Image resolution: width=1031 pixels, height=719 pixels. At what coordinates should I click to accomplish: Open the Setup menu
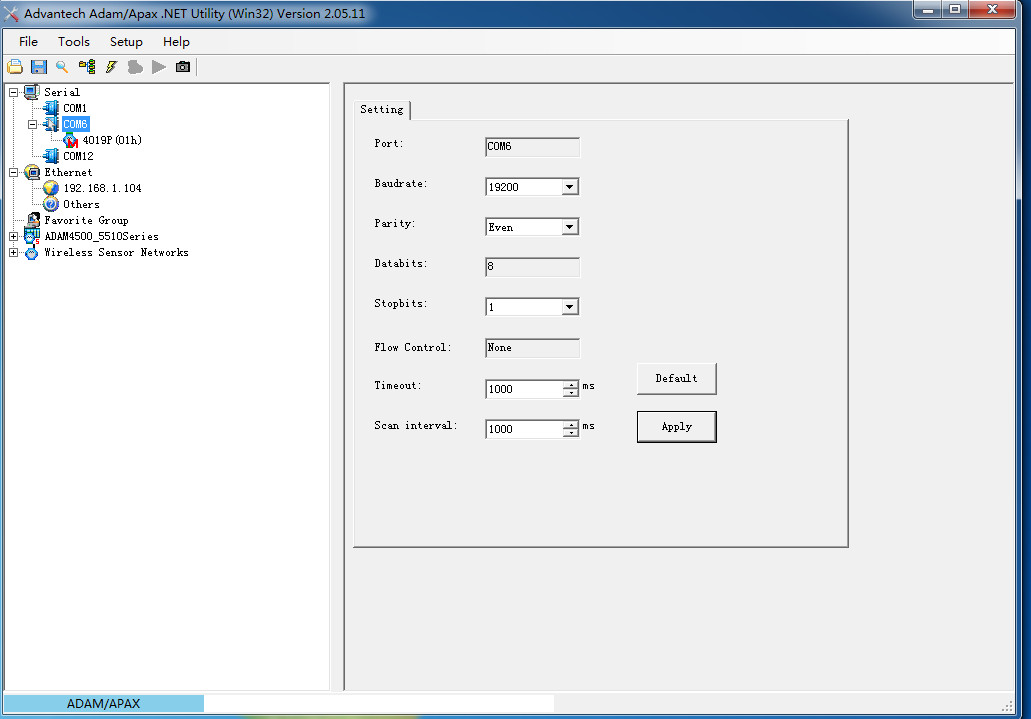pos(126,41)
